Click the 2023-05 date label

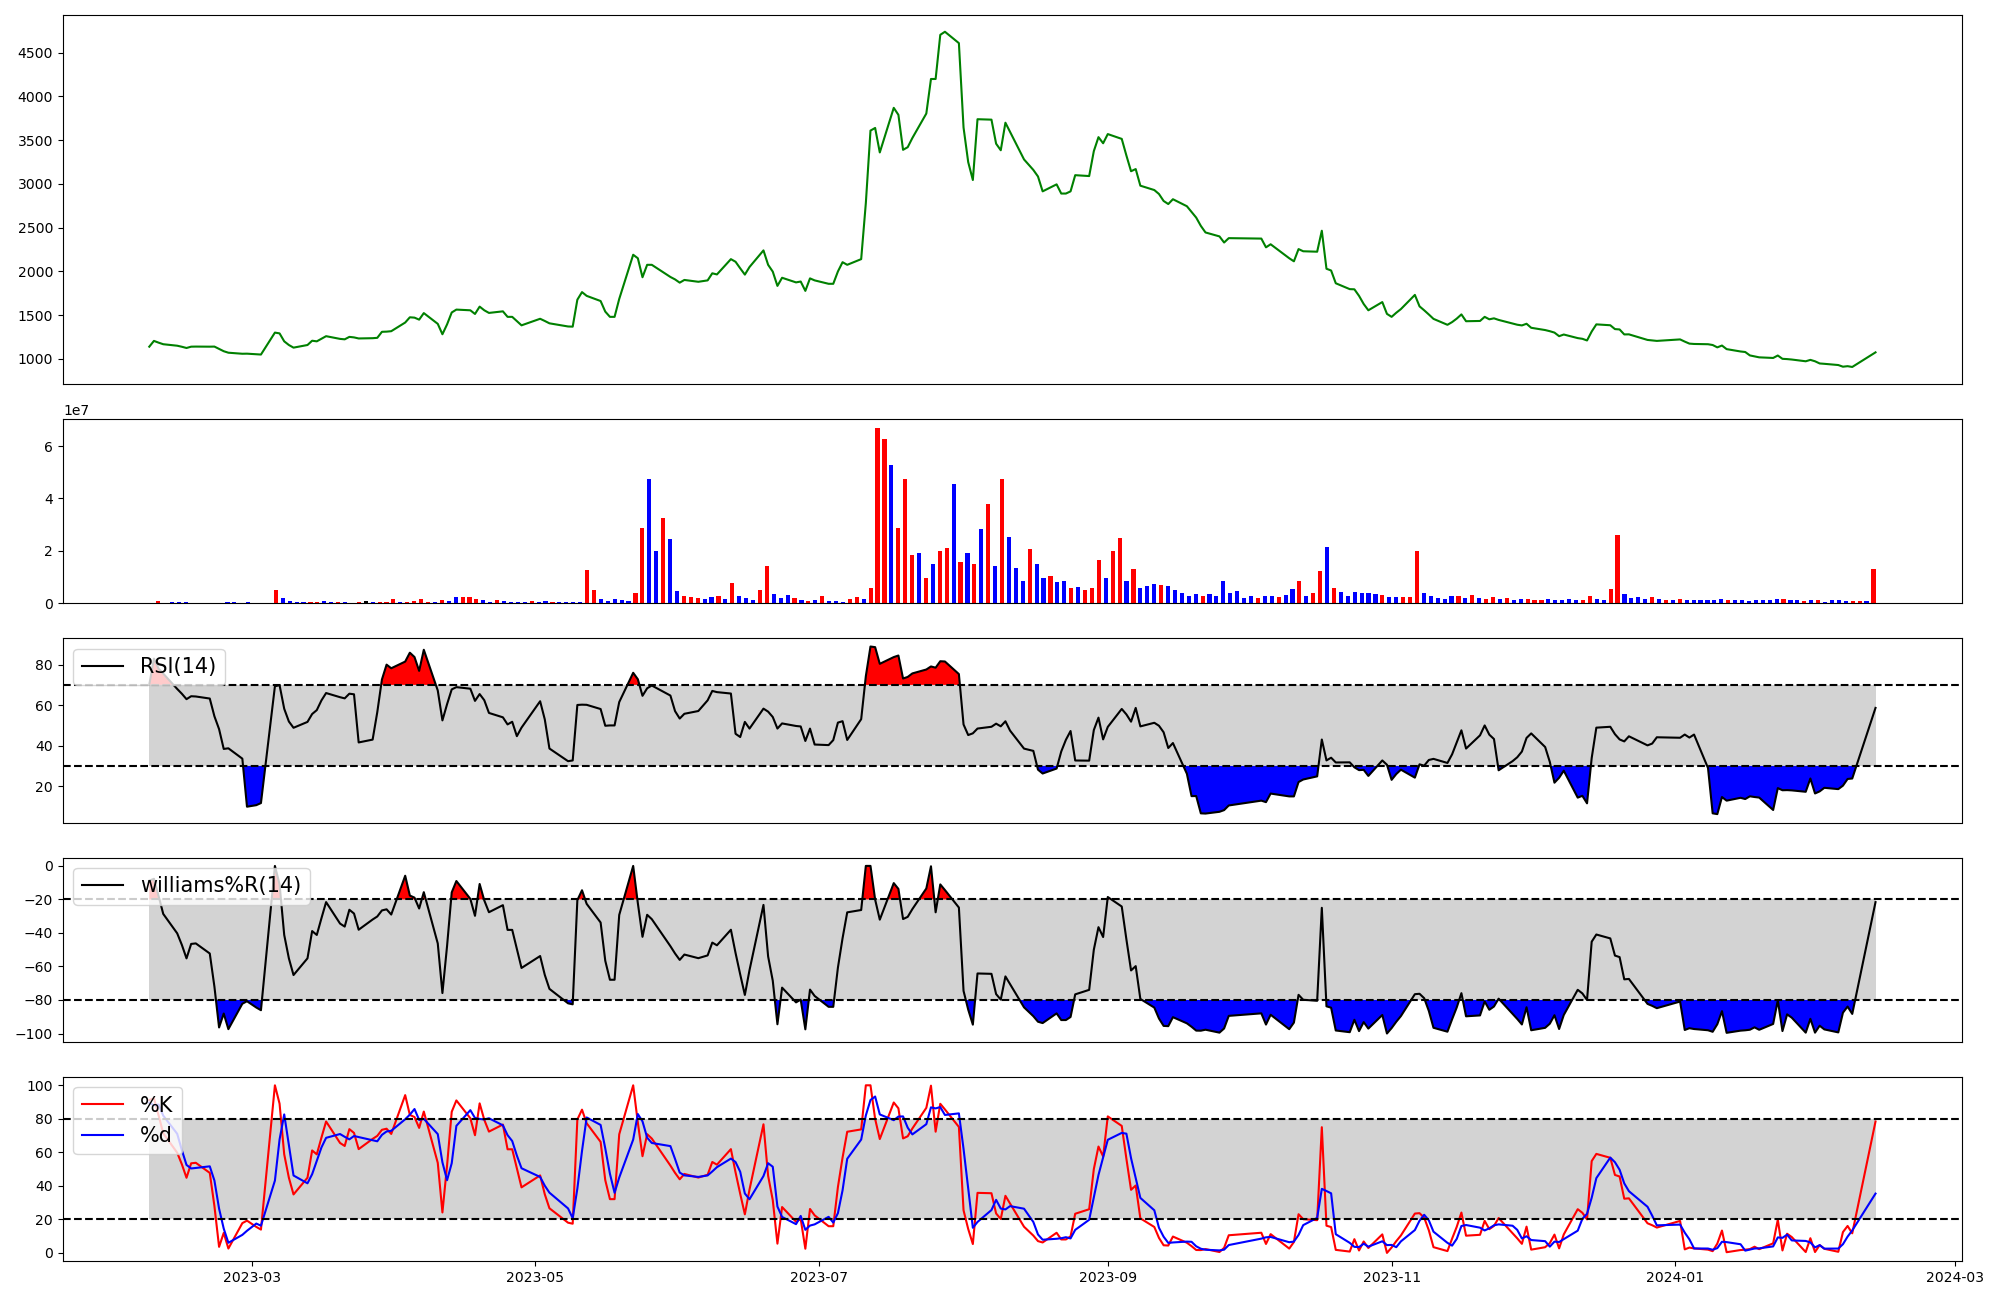(x=536, y=1277)
